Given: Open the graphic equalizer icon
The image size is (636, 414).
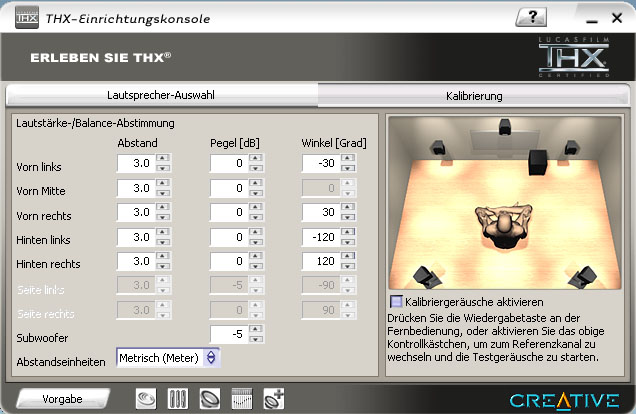Looking at the screenshot, I should click(x=242, y=399).
